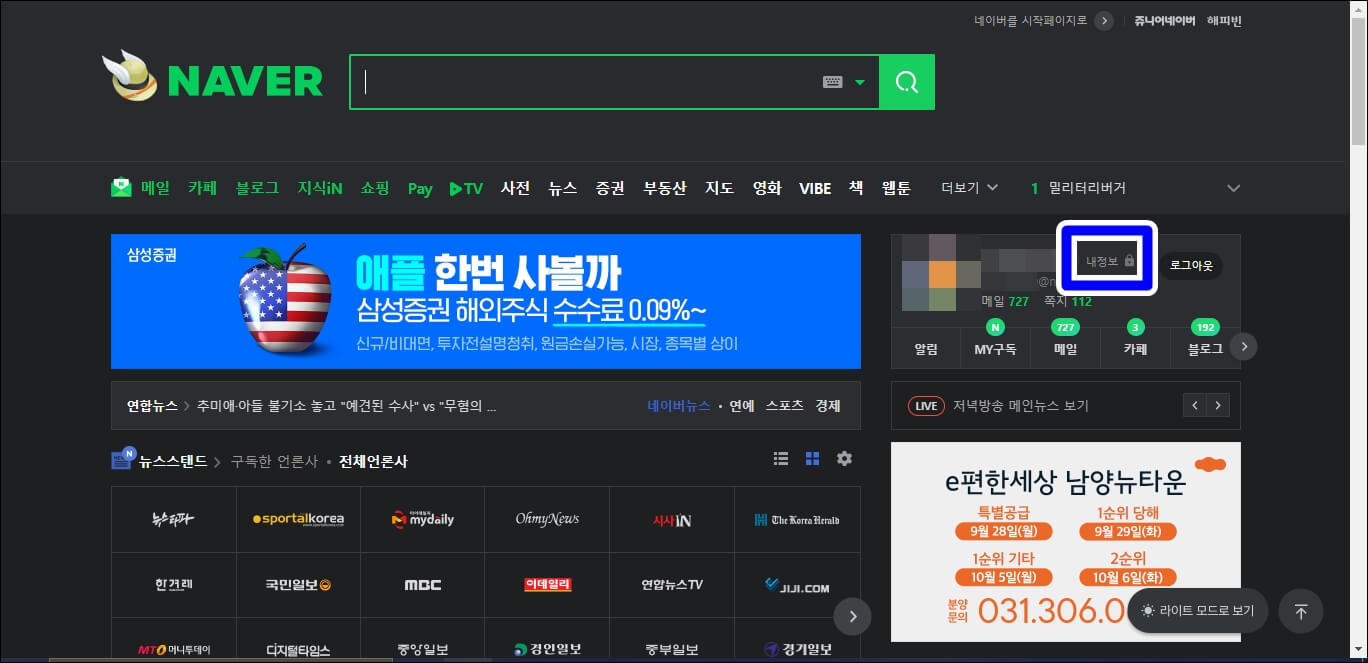Open 스포츠 news link
Image resolution: width=1368 pixels, height=663 pixels.
coord(785,406)
